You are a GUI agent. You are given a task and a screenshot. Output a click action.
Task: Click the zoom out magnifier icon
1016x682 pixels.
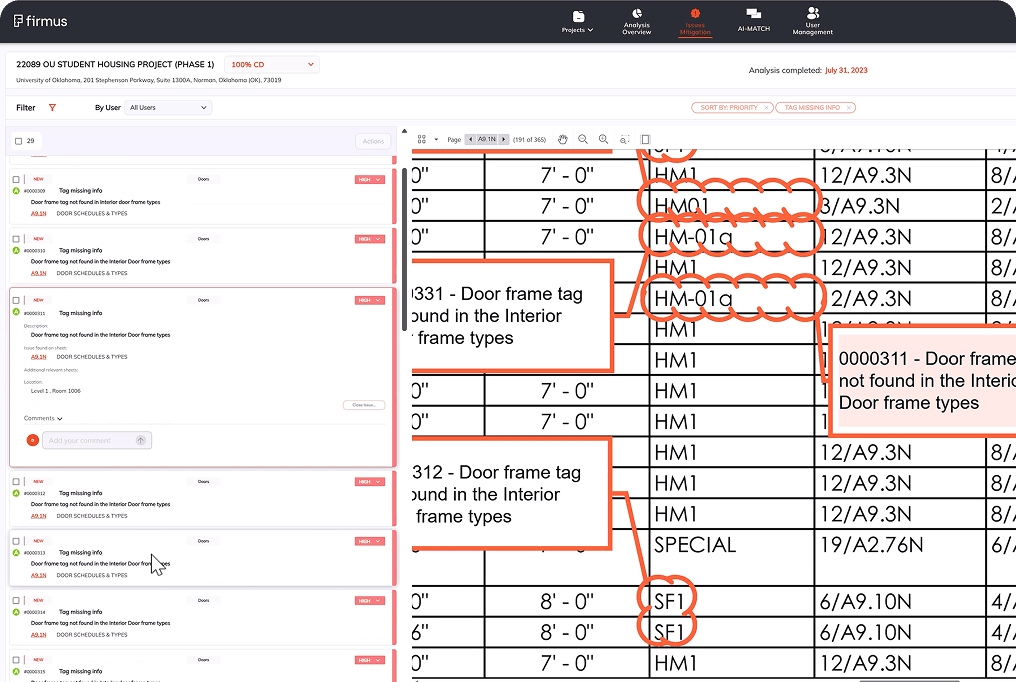tap(582, 139)
